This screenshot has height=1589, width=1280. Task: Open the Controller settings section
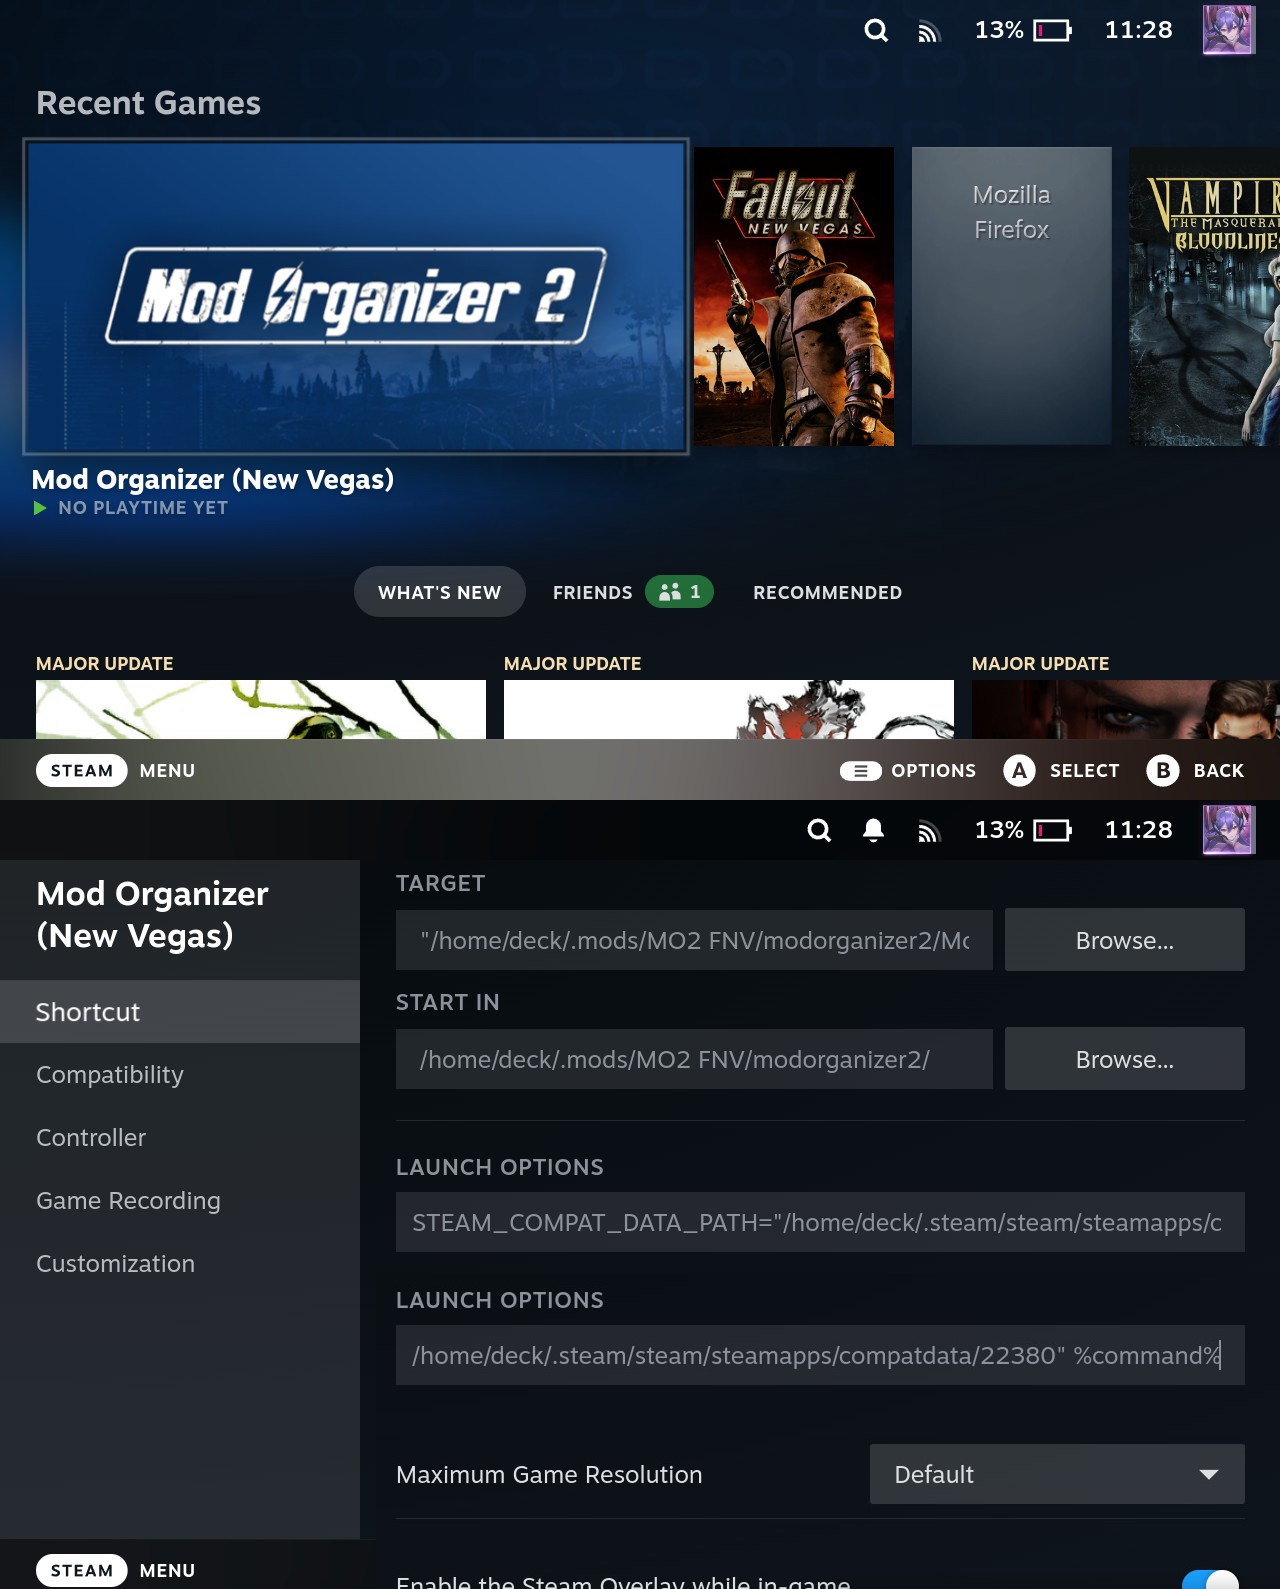(180, 1138)
